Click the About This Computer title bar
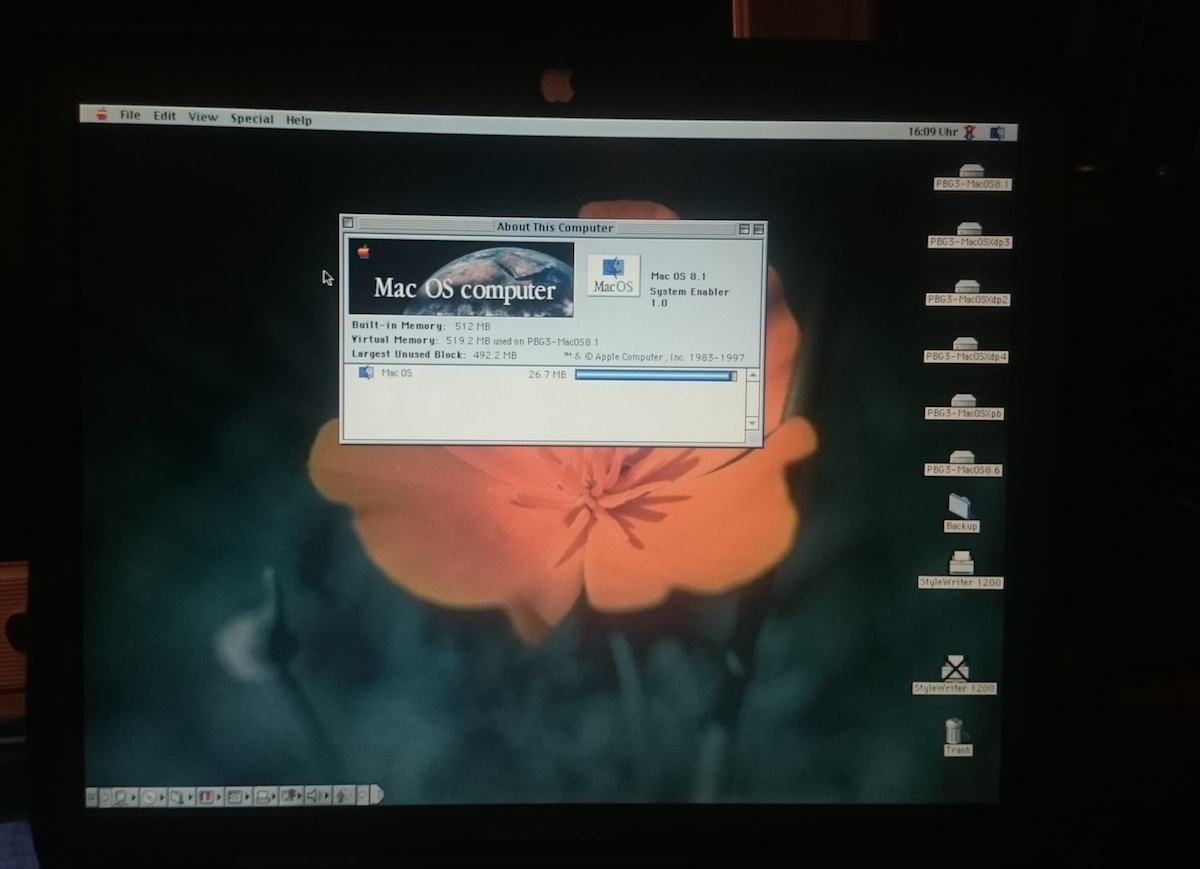1200x869 pixels. coord(555,226)
